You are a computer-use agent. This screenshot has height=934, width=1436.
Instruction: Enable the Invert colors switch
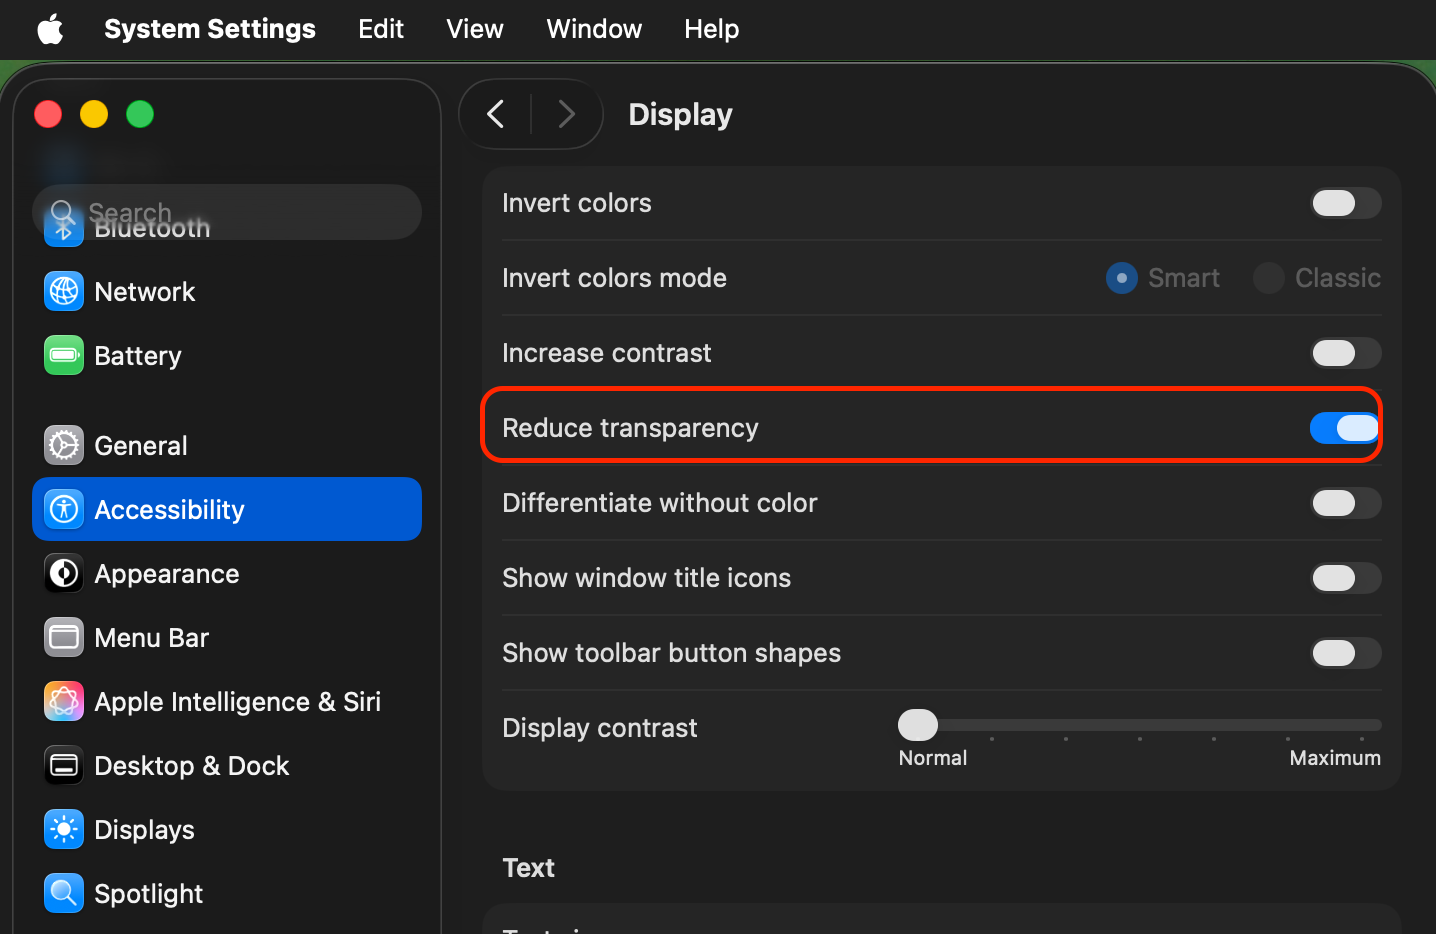click(x=1345, y=203)
